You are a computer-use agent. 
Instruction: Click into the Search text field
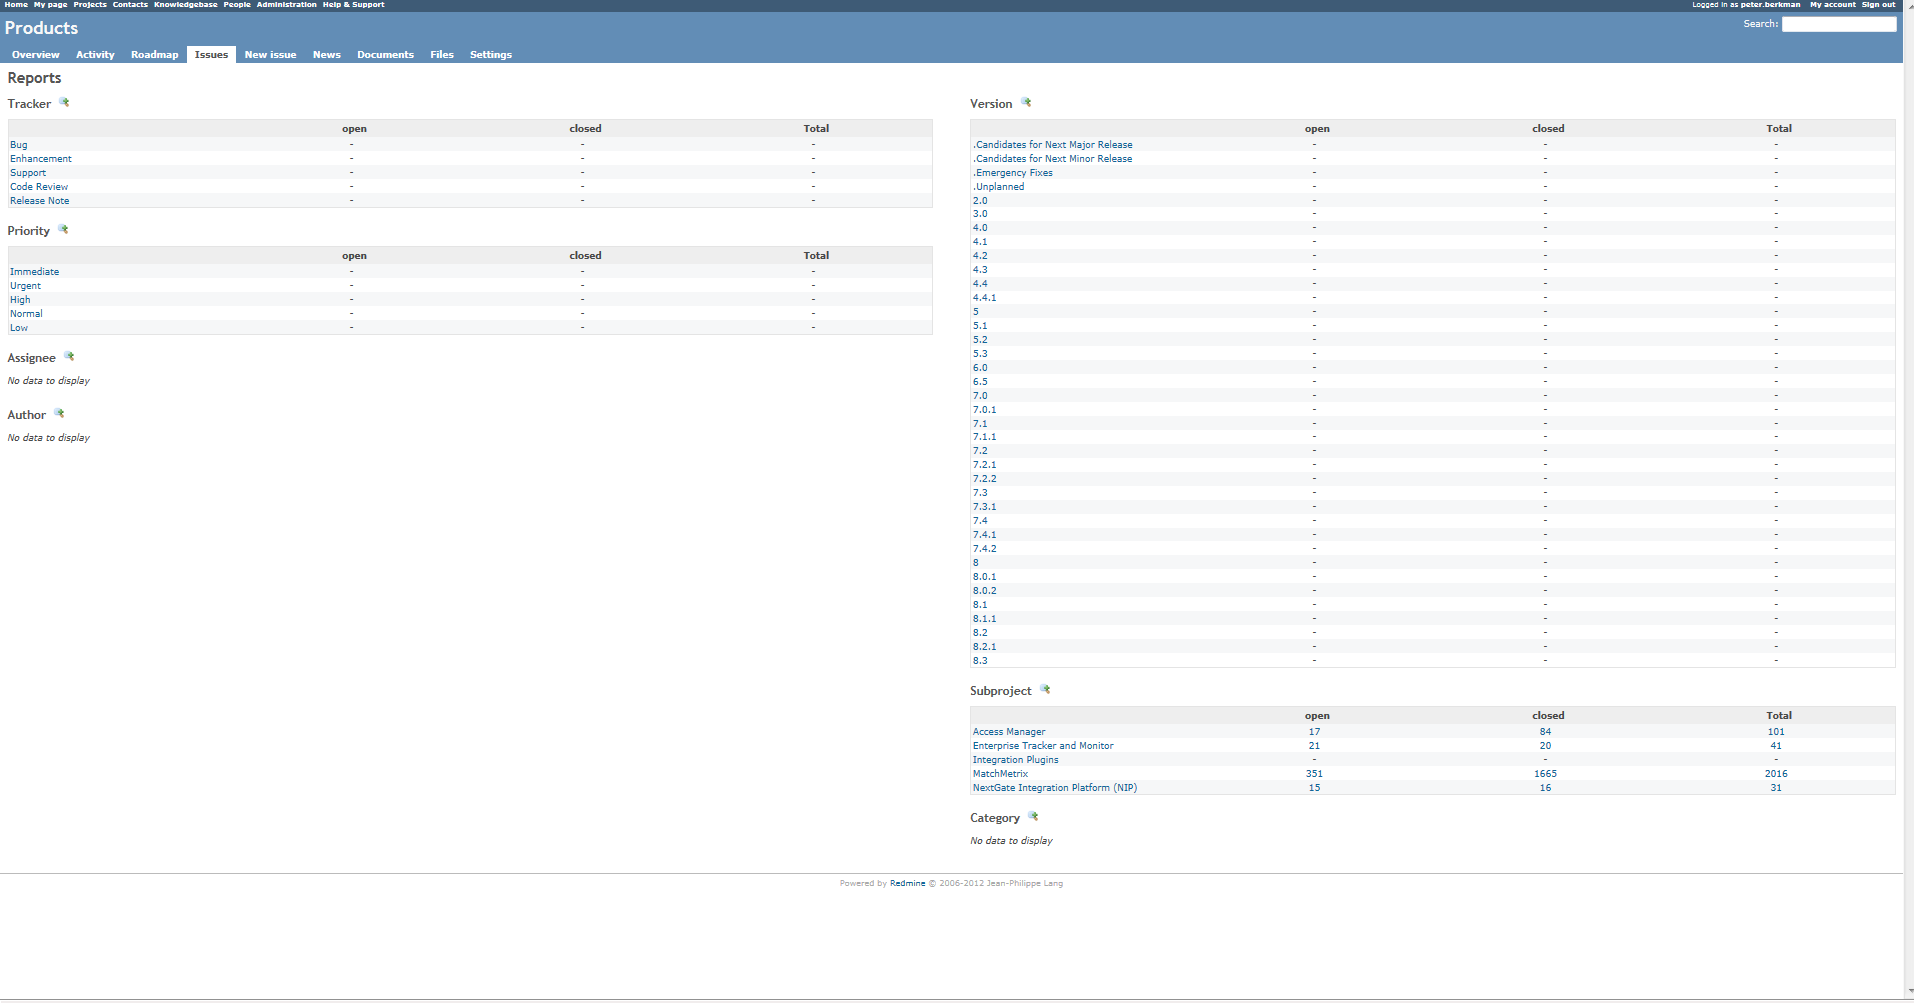point(1838,24)
